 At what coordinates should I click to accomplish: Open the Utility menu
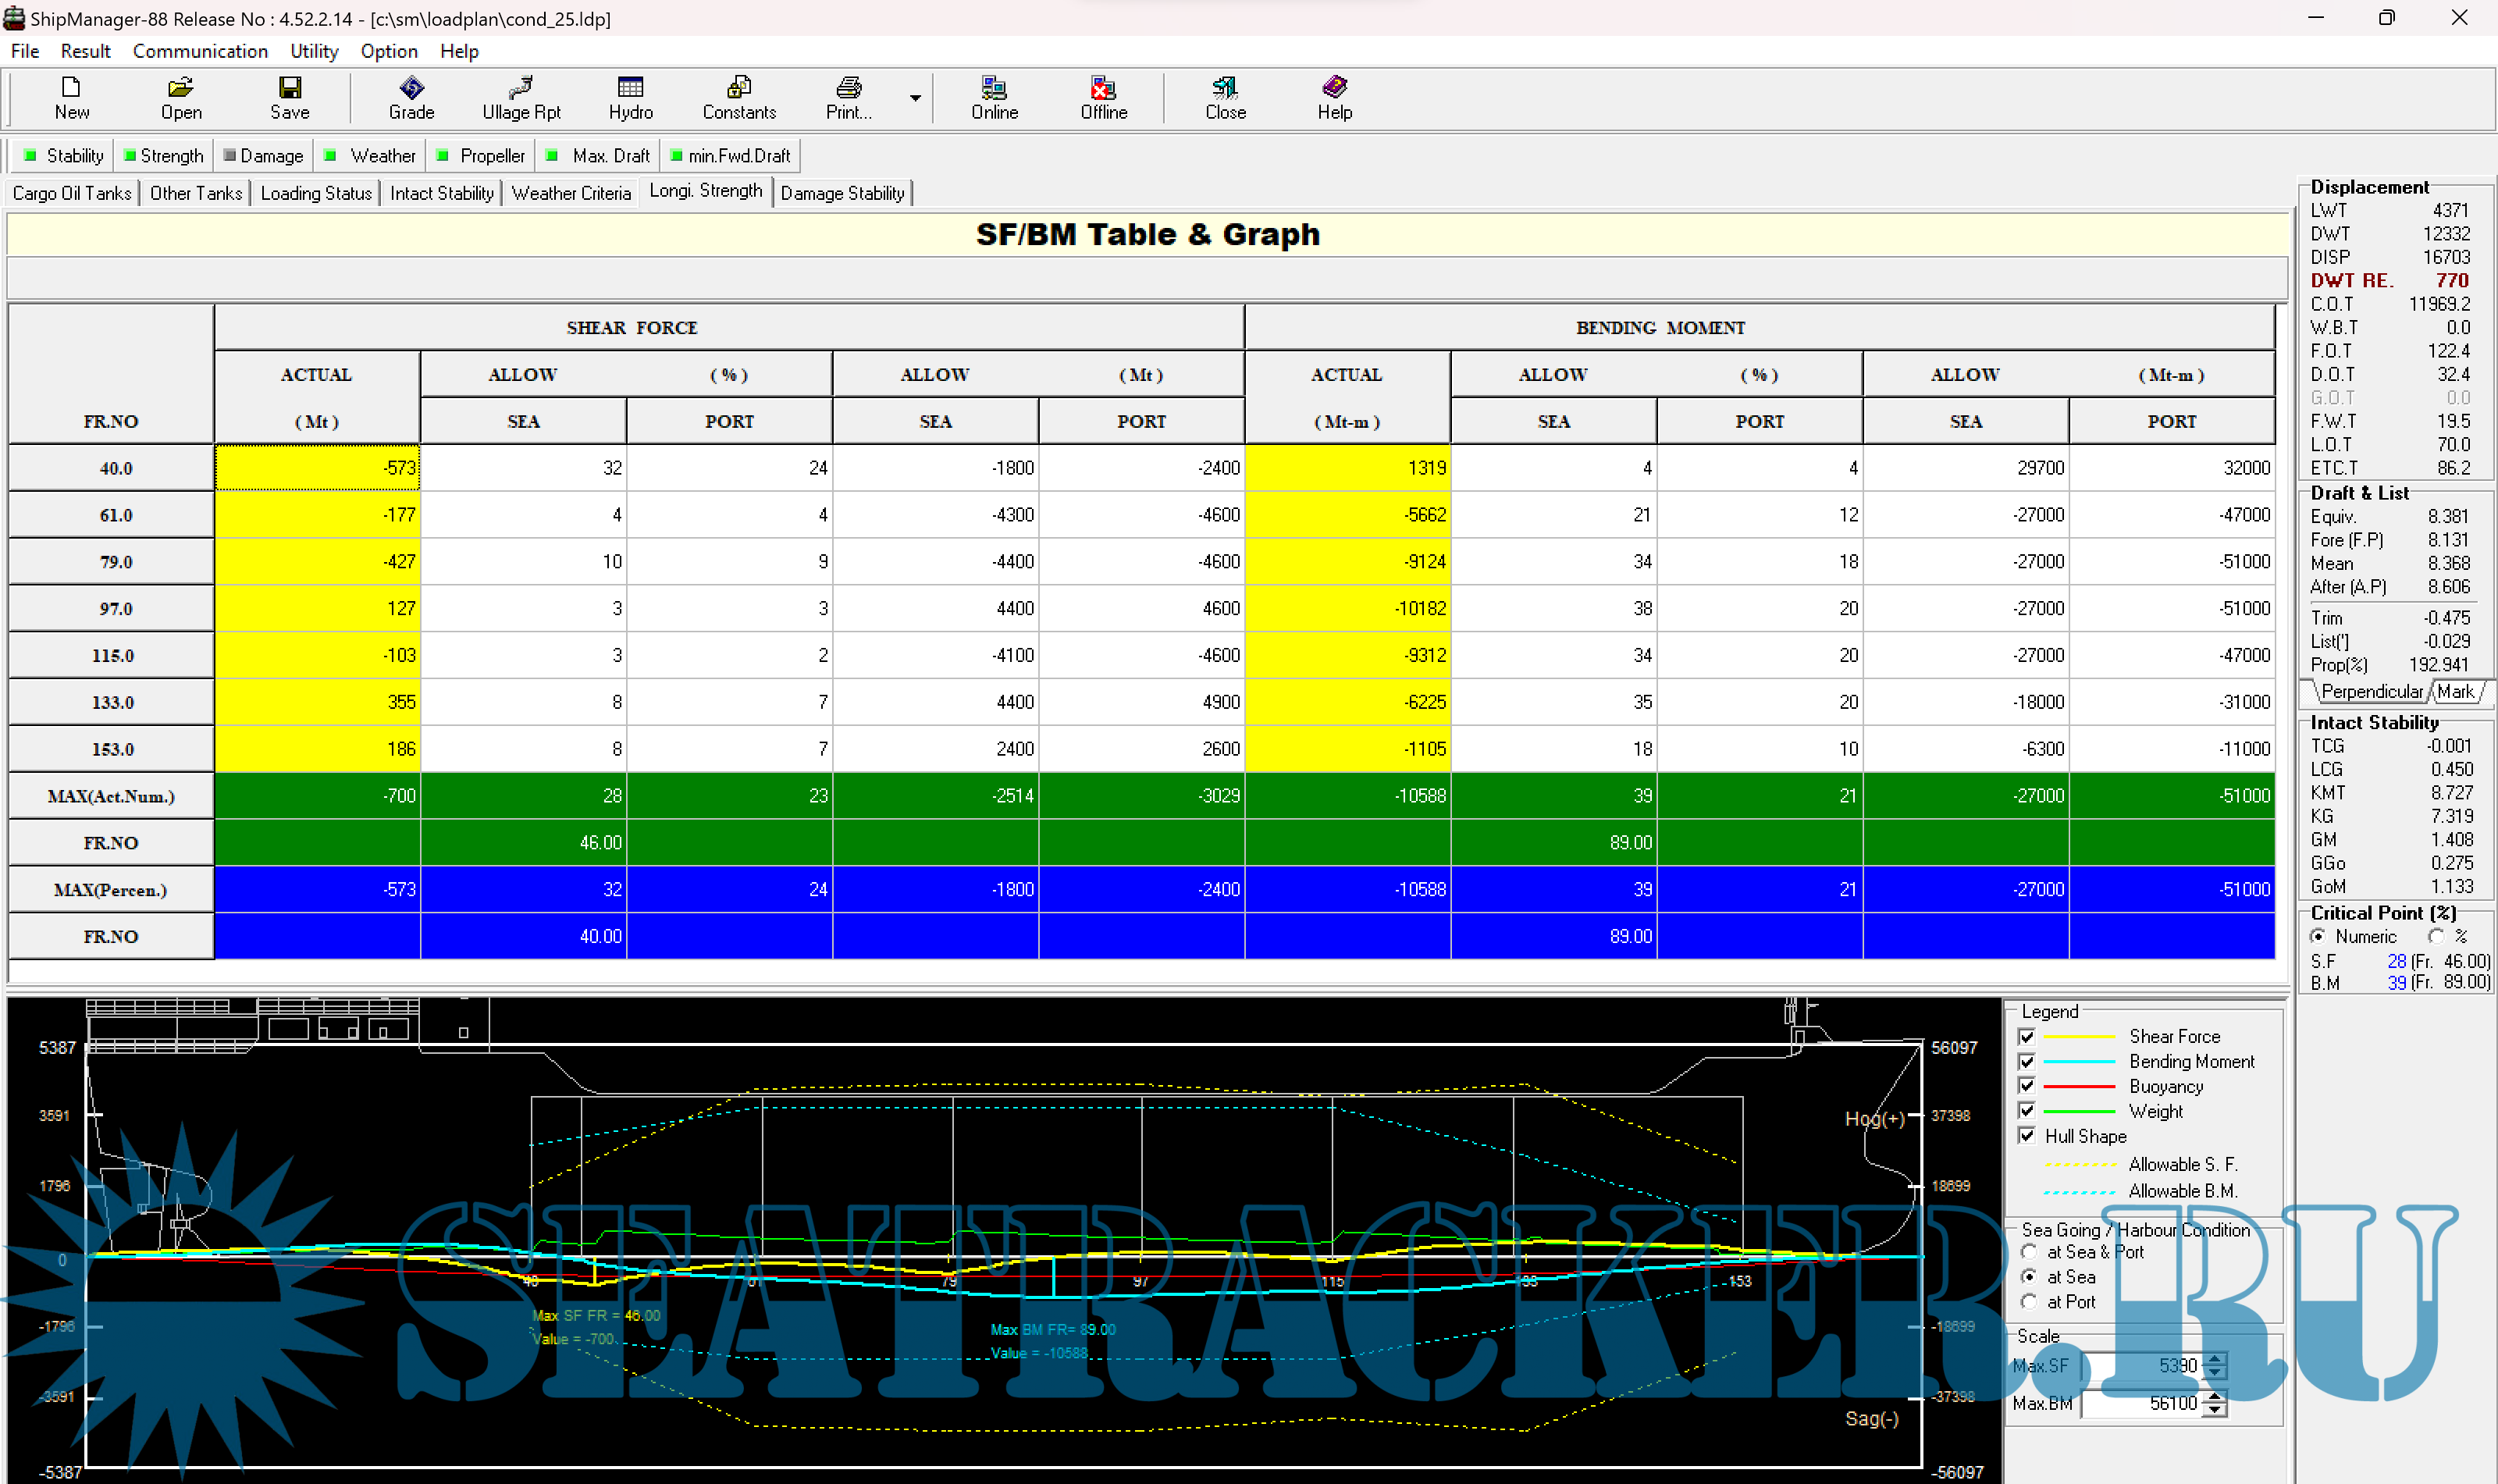(x=314, y=51)
